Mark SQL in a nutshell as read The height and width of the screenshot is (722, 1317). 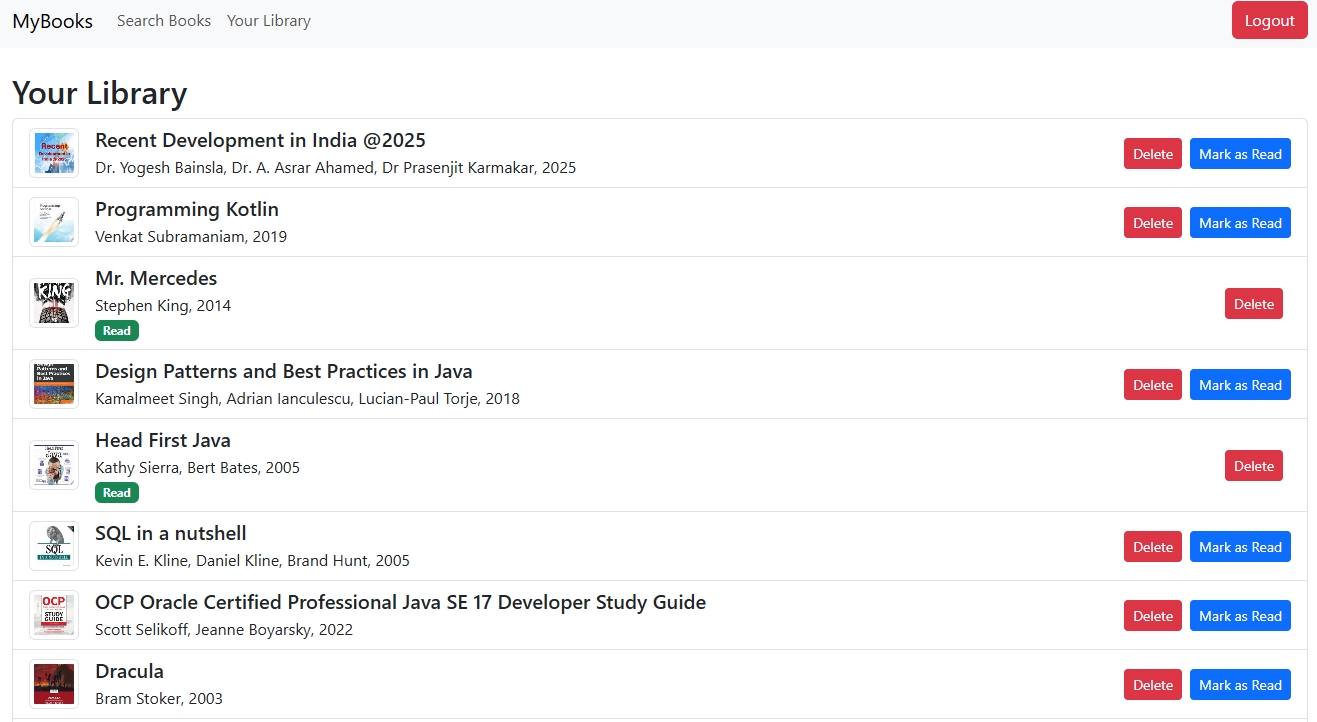click(1240, 547)
